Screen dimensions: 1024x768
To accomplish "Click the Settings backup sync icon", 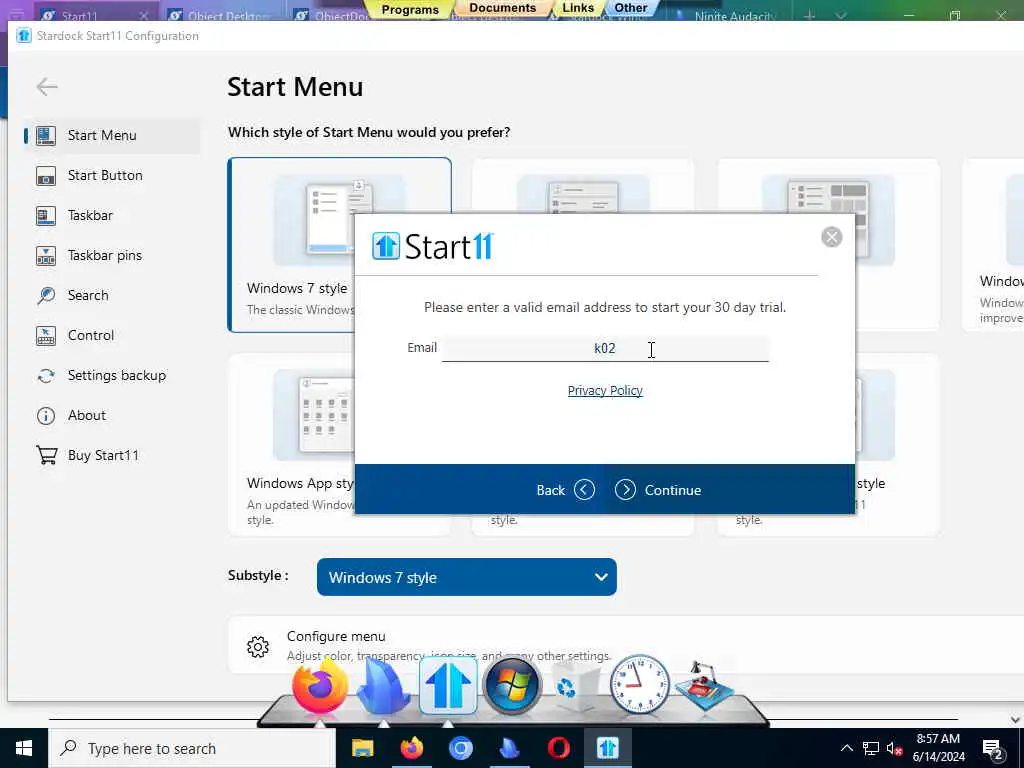I will 46,376.
